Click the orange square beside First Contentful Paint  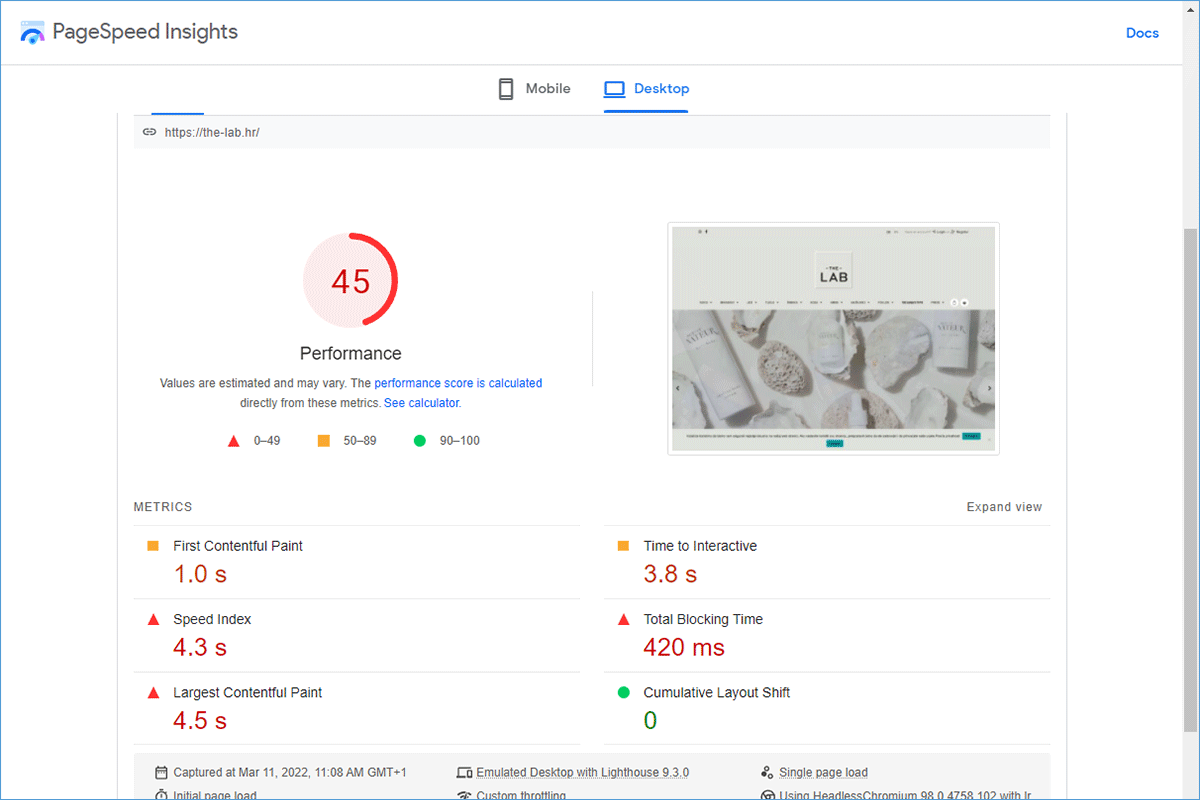153,546
